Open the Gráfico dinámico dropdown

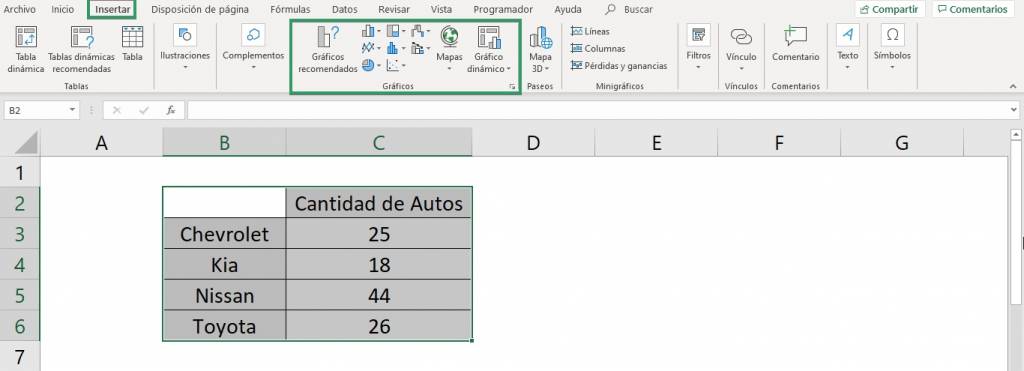[x=489, y=50]
